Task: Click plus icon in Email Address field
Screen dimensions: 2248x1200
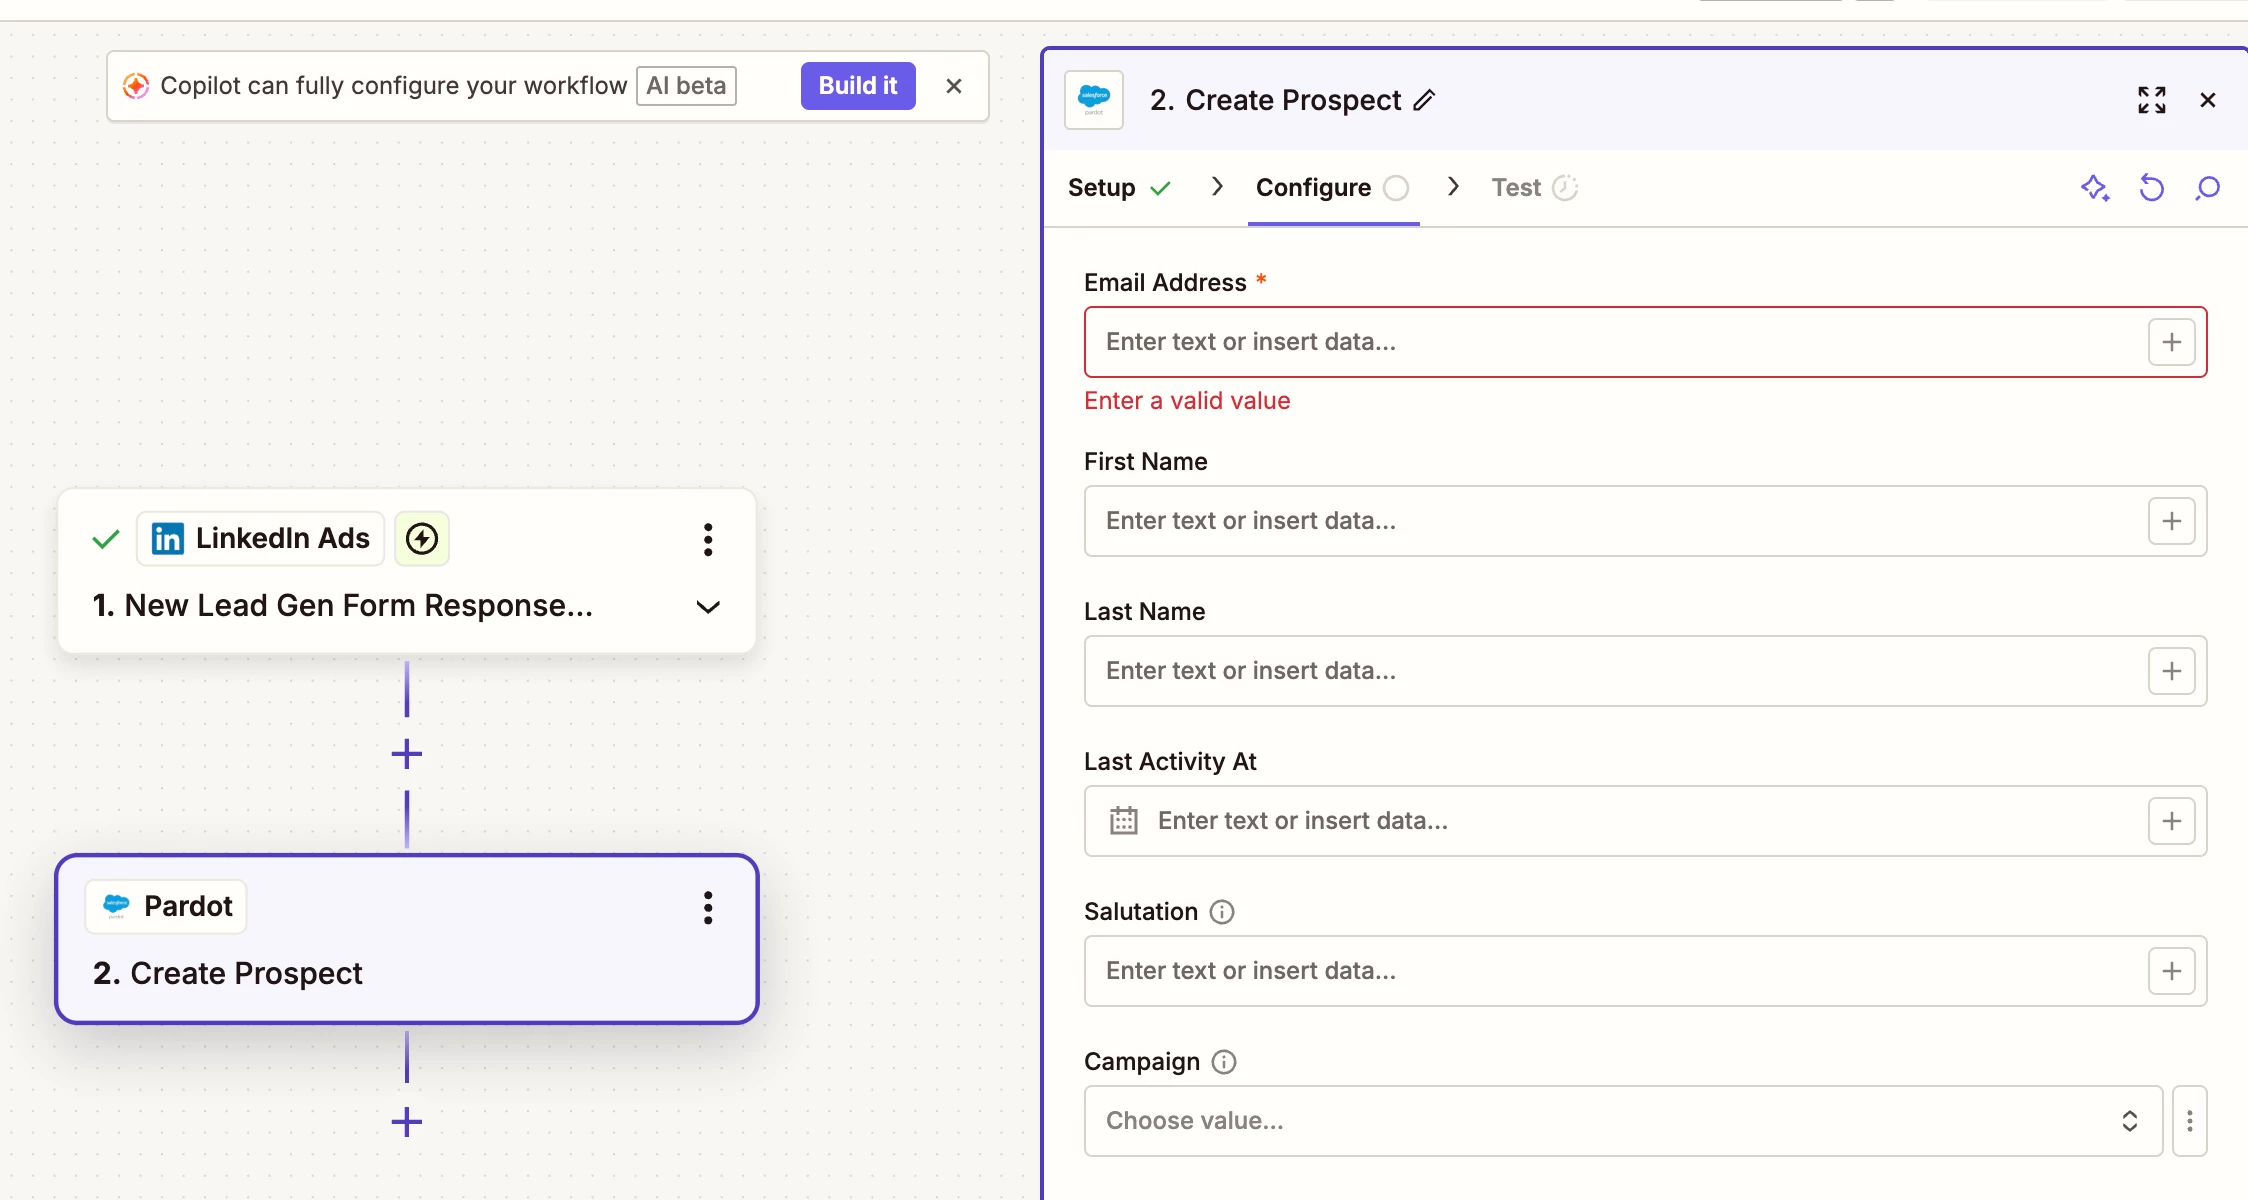Action: point(2171,342)
